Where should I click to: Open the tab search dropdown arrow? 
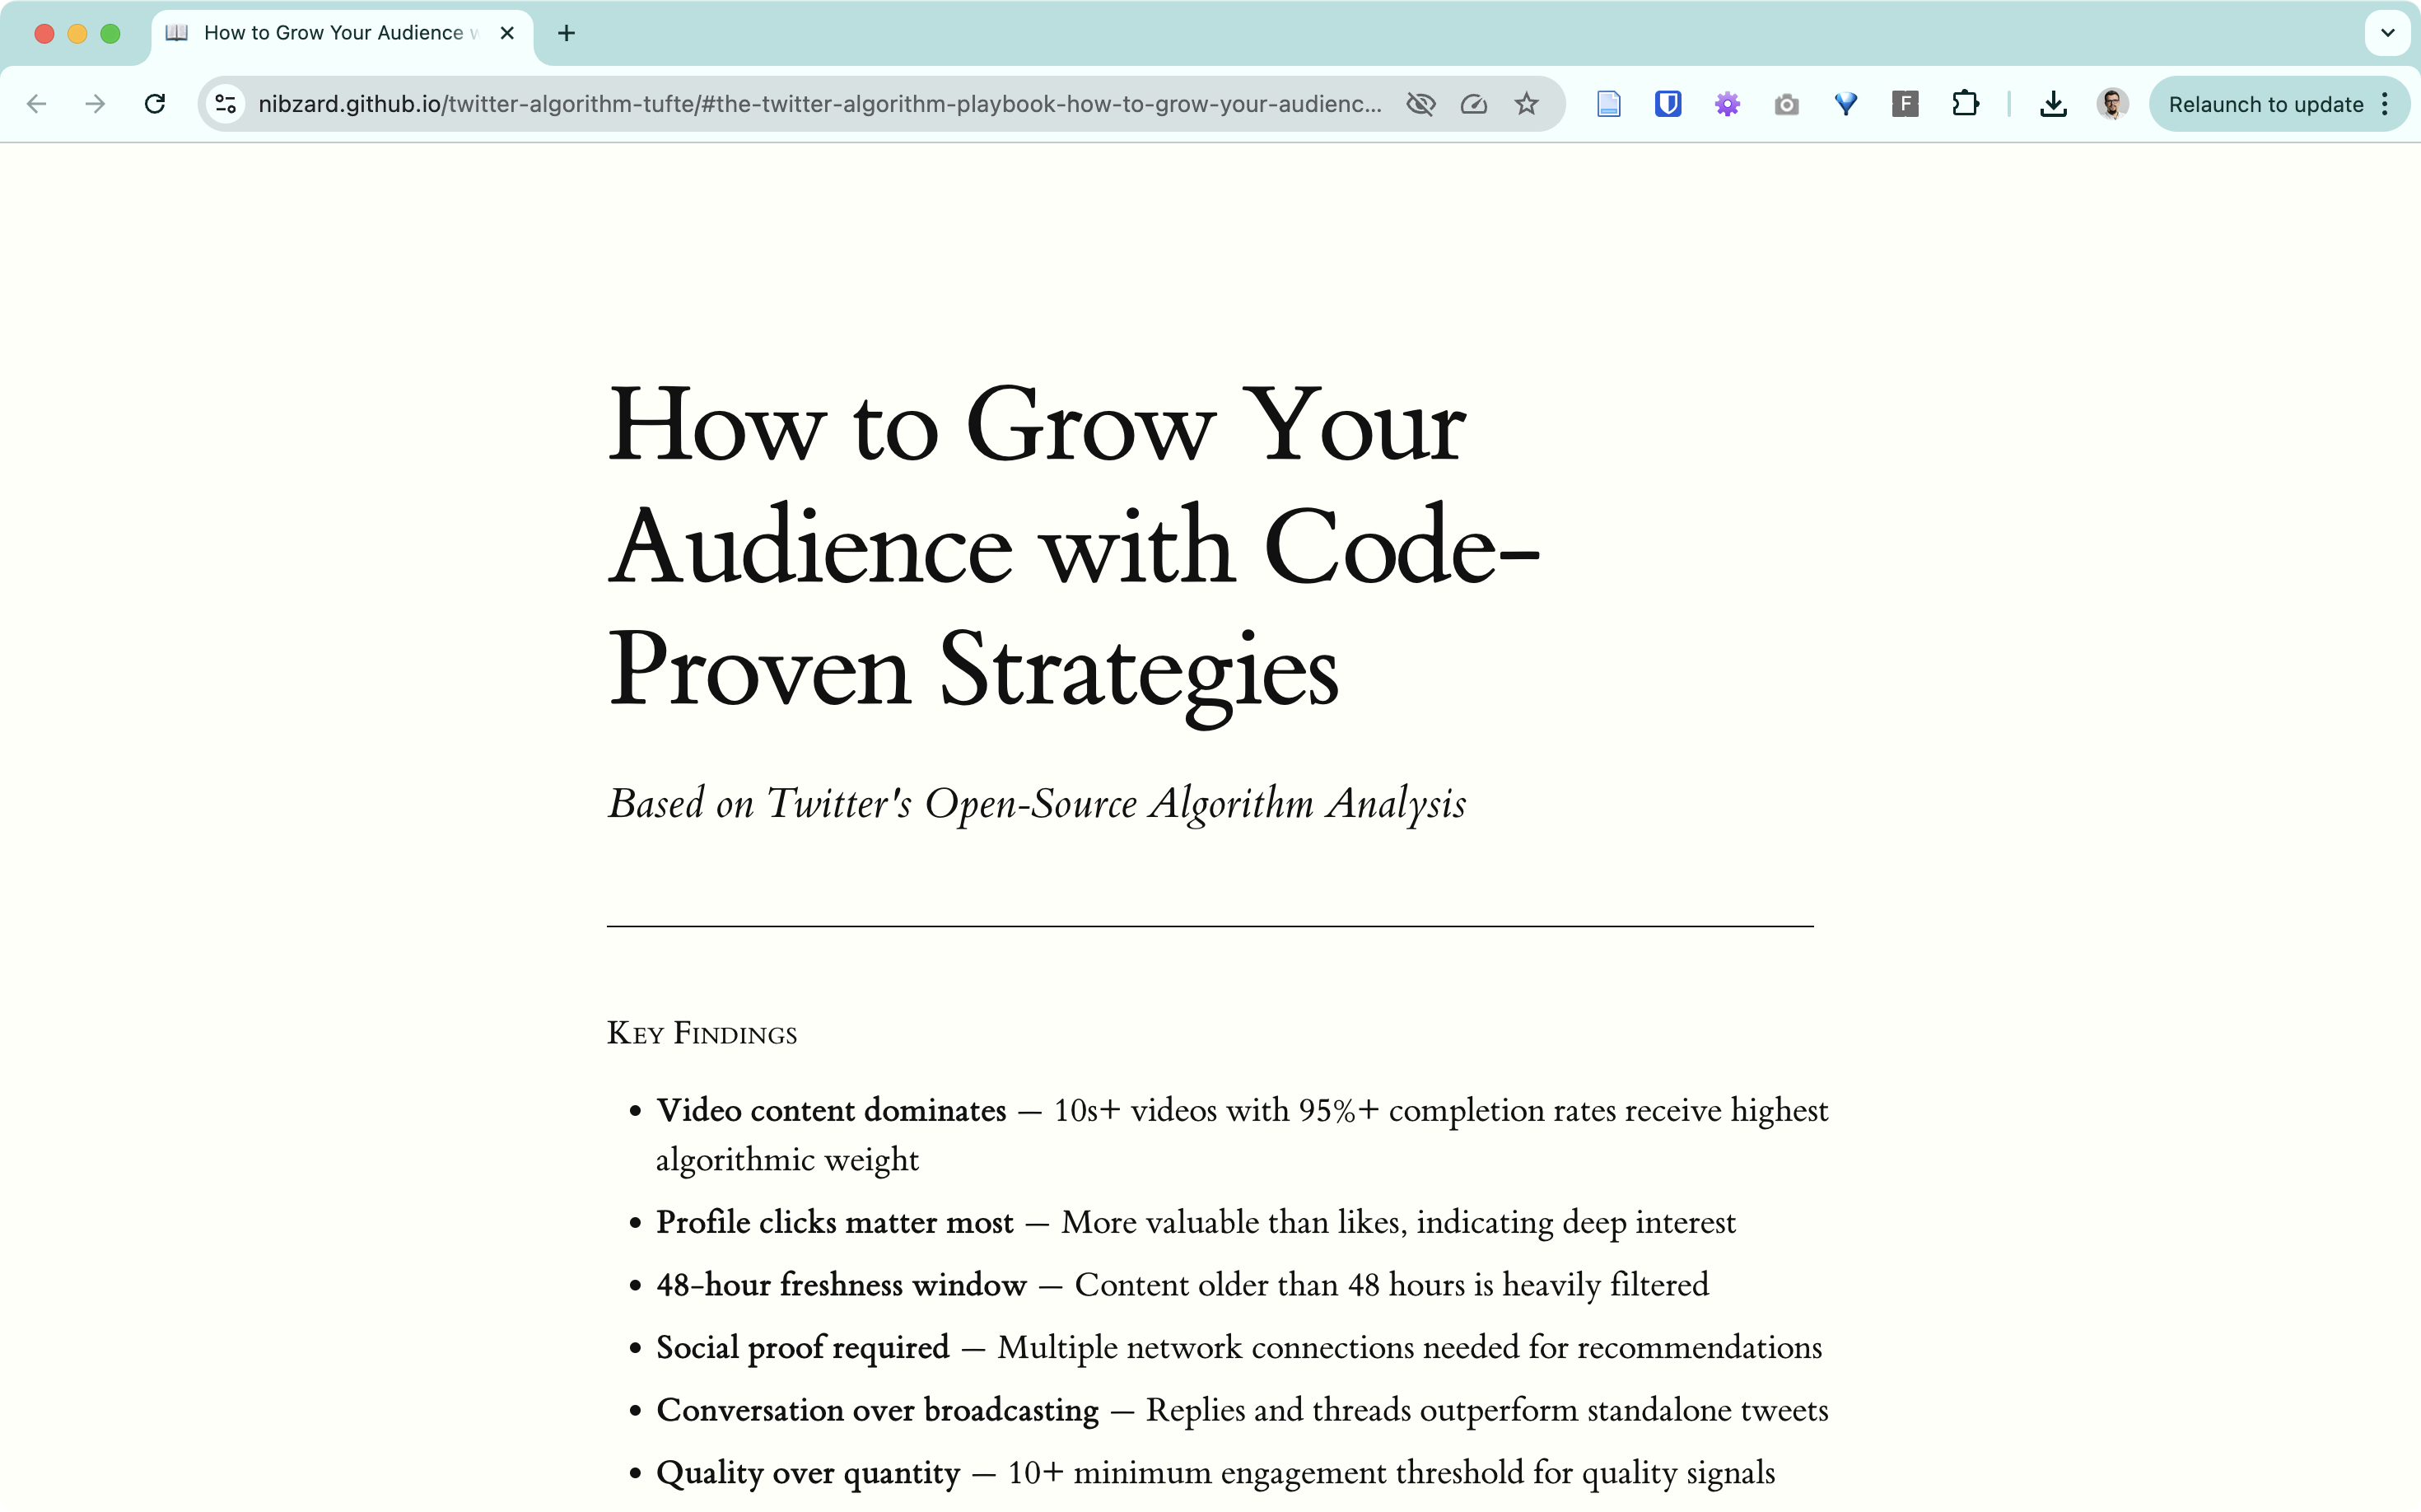point(2388,33)
